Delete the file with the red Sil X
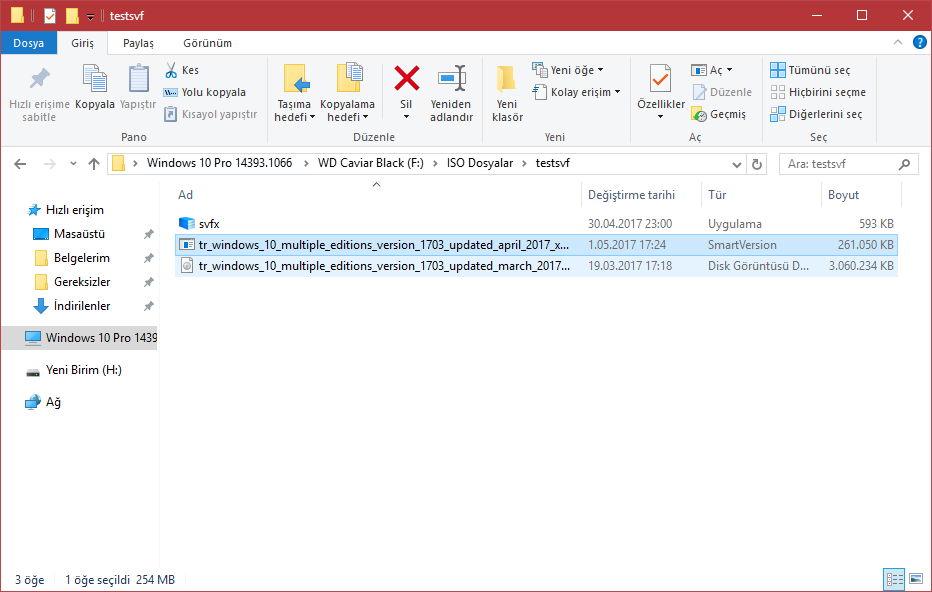Screen dimensions: 932x592 pyautogui.click(x=407, y=78)
